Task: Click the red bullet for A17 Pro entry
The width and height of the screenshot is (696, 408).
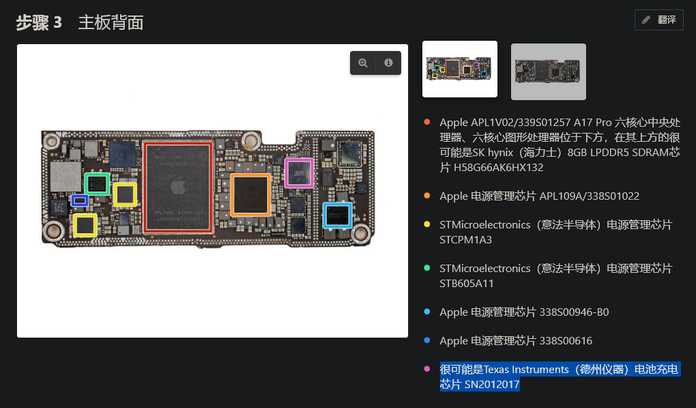Action: point(427,122)
